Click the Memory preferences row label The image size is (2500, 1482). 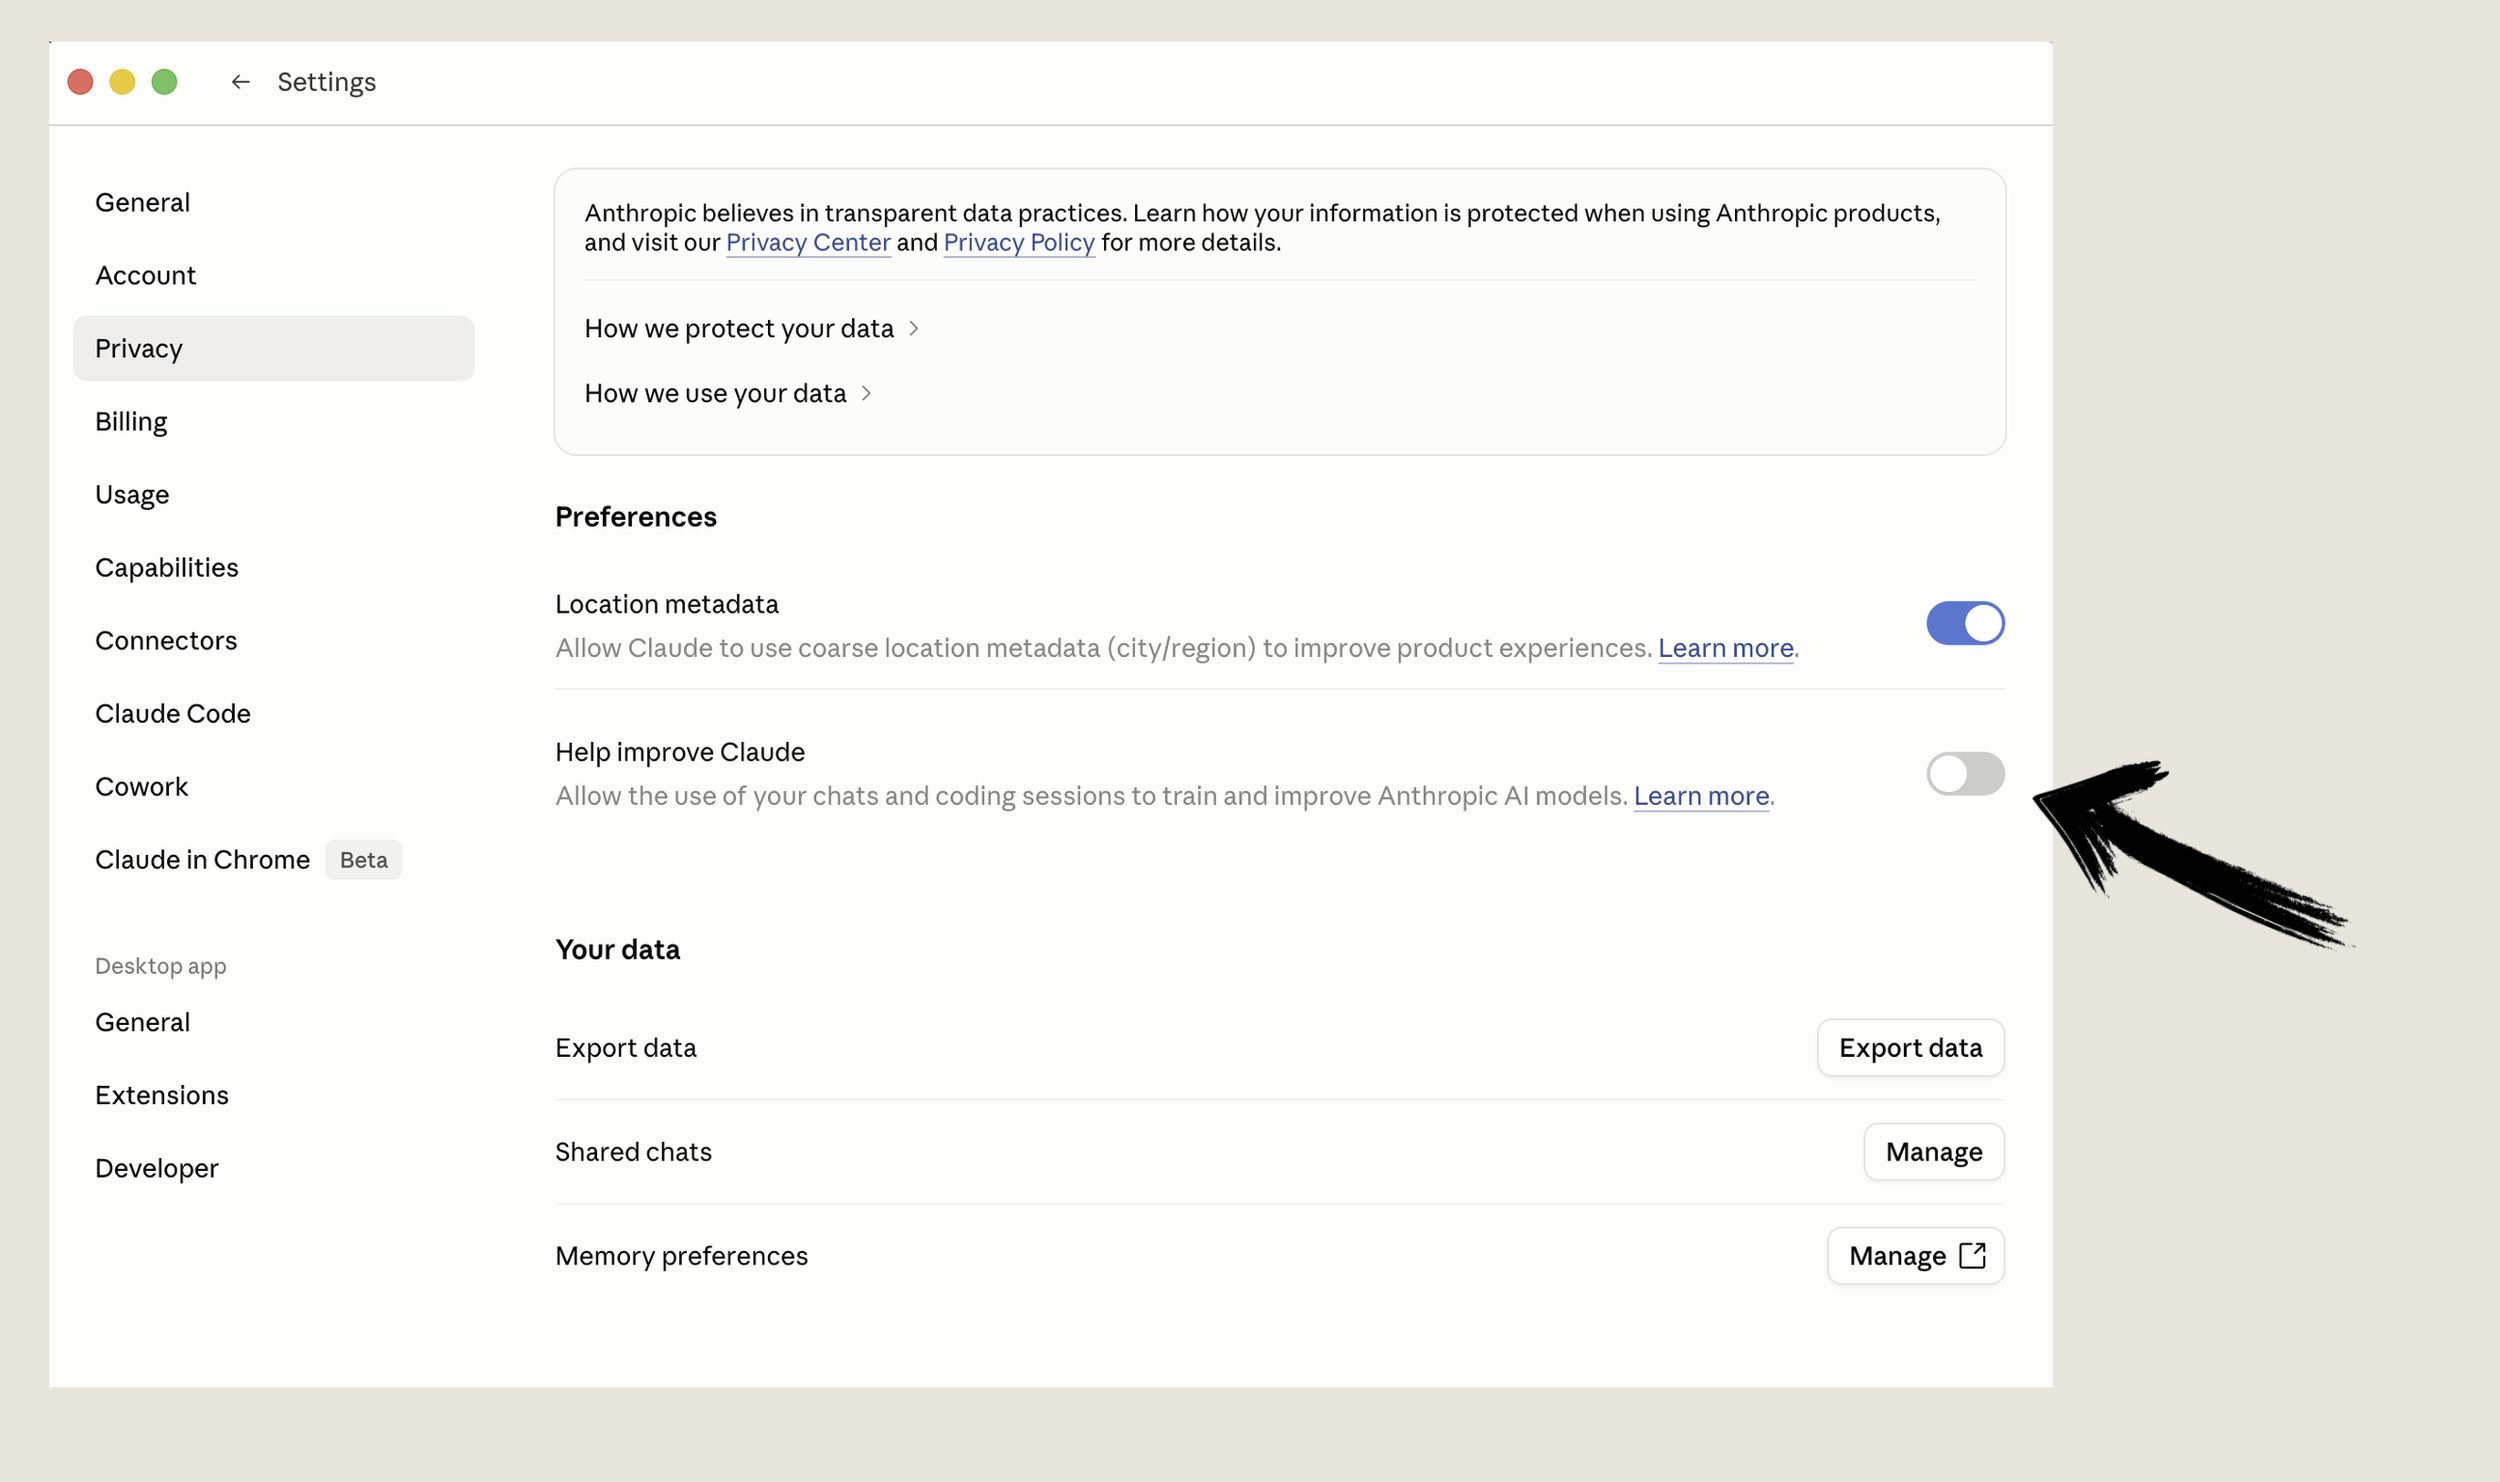[682, 1255]
